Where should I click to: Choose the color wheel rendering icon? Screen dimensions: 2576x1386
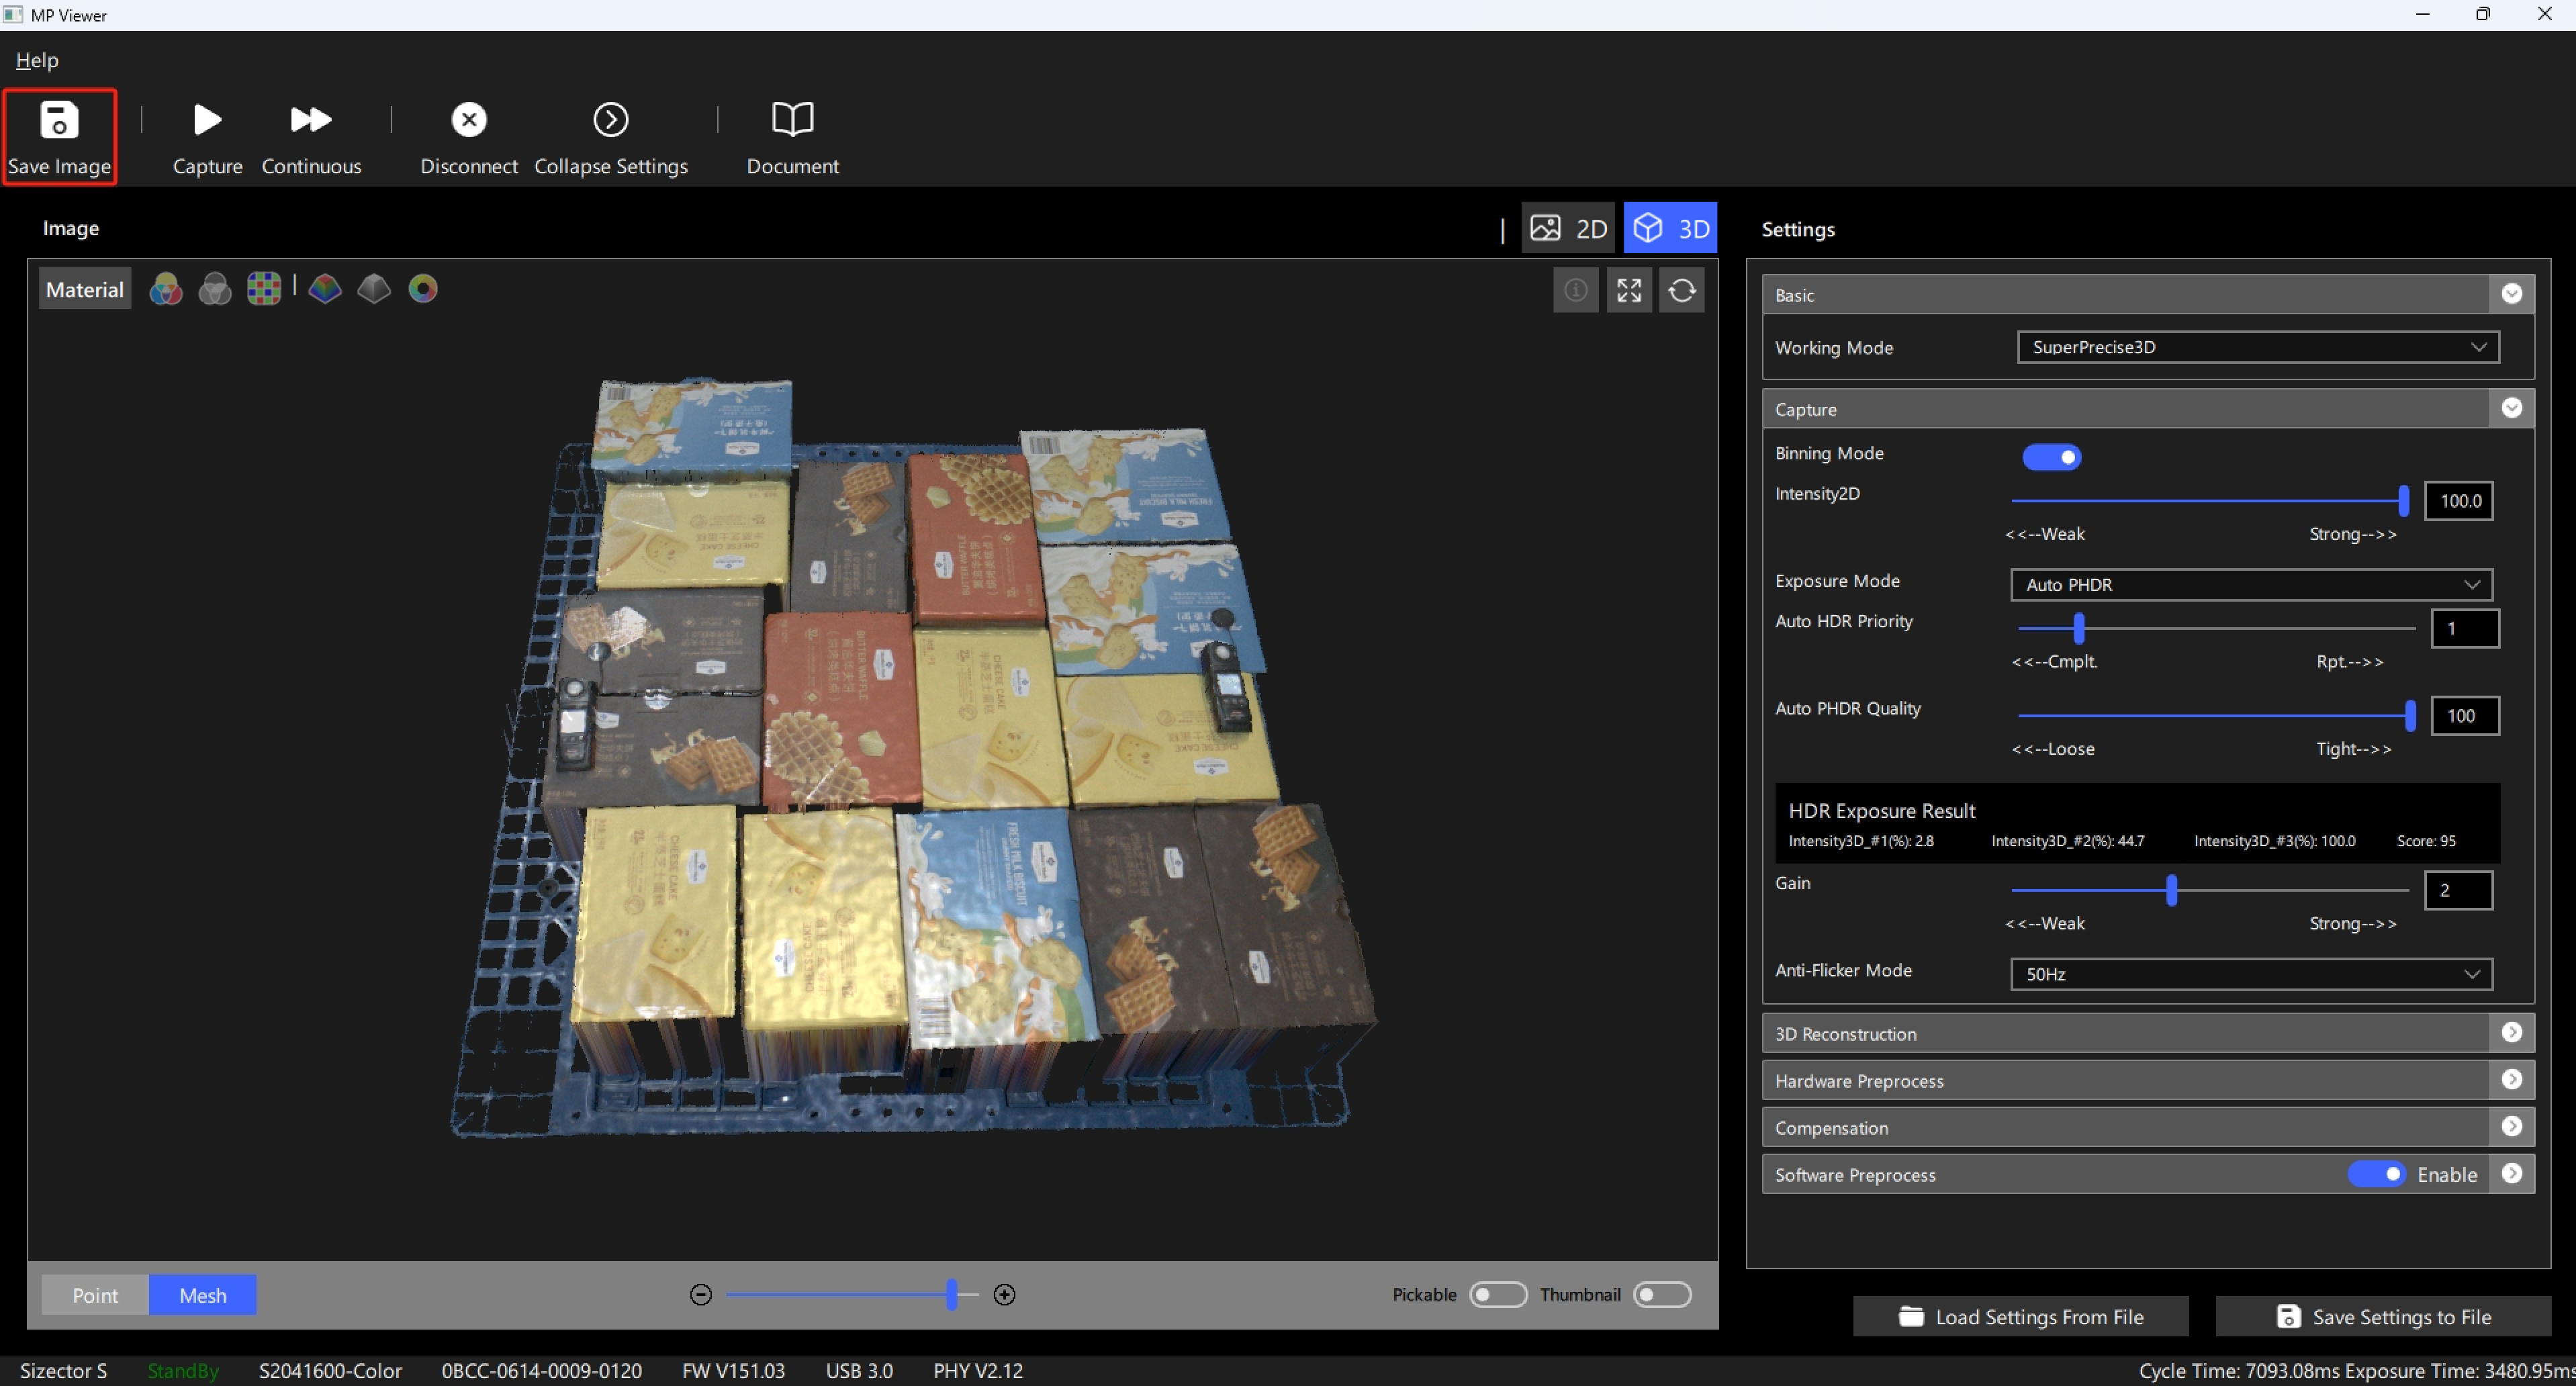pos(423,289)
